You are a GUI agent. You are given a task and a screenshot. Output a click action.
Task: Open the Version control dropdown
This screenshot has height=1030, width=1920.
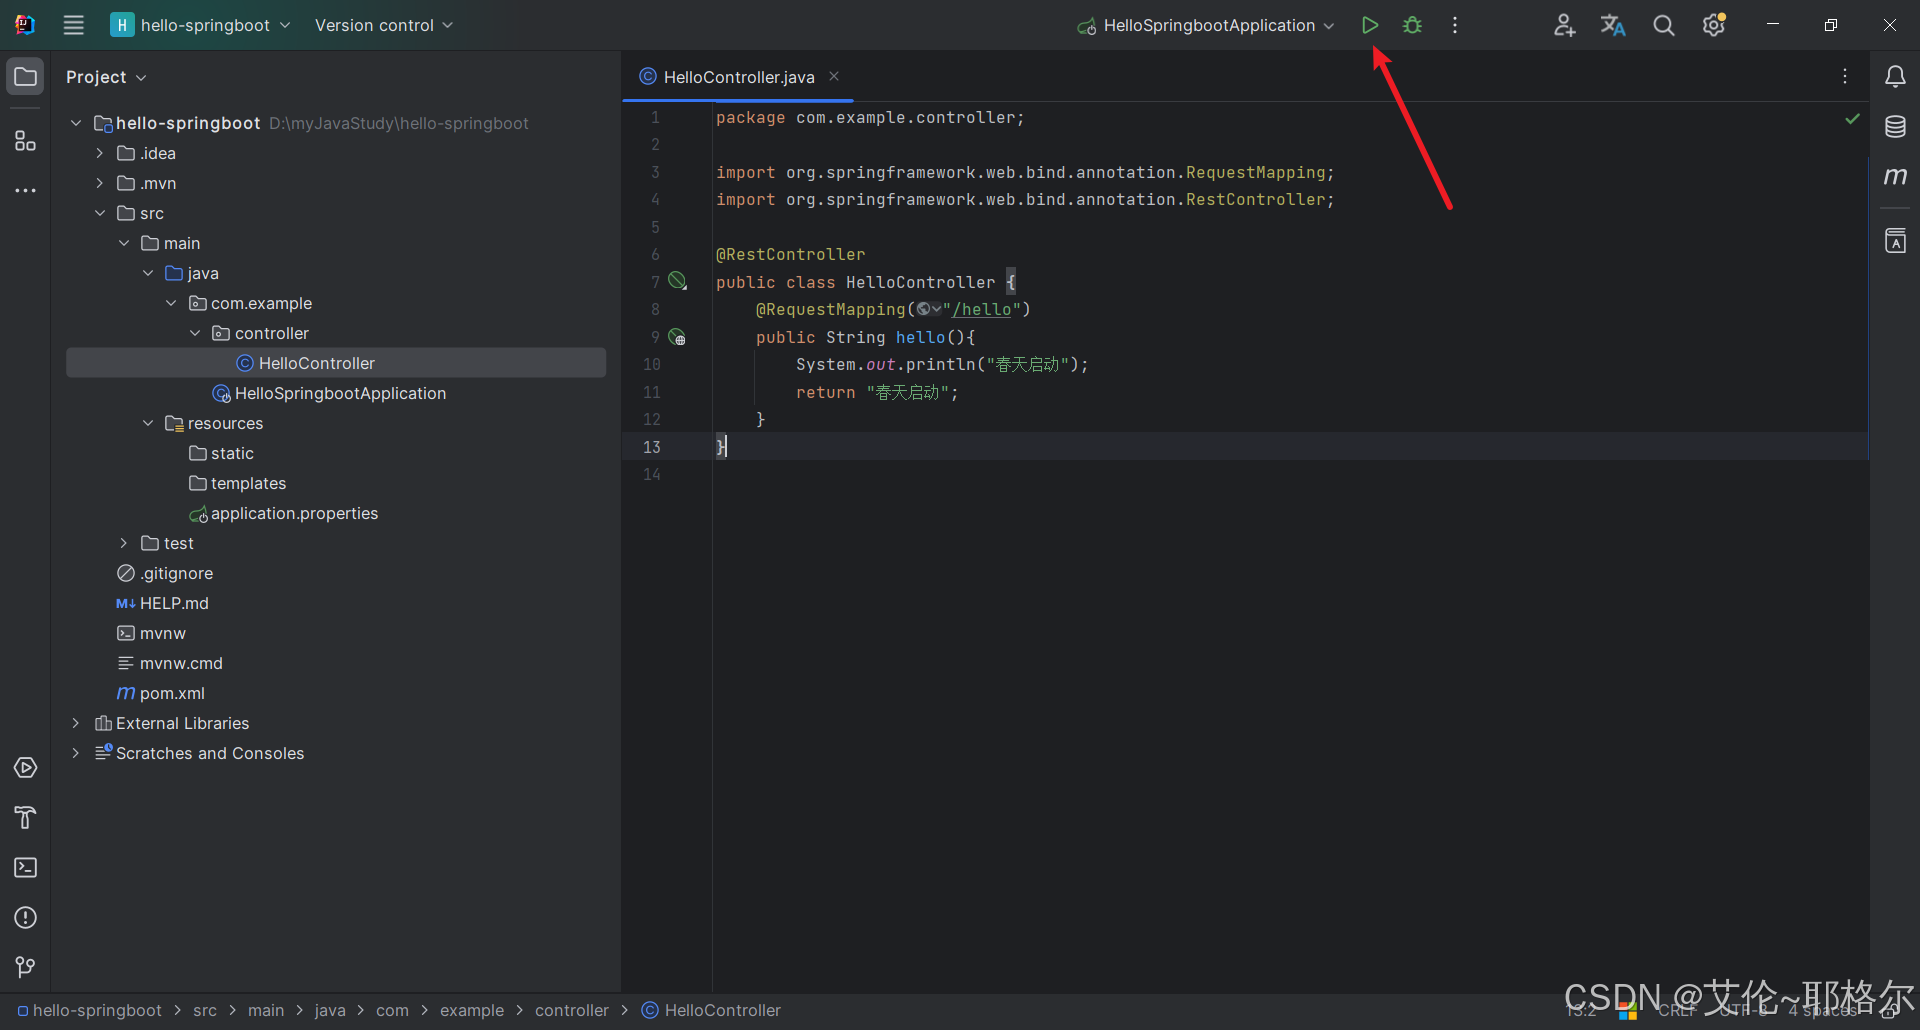coord(384,25)
